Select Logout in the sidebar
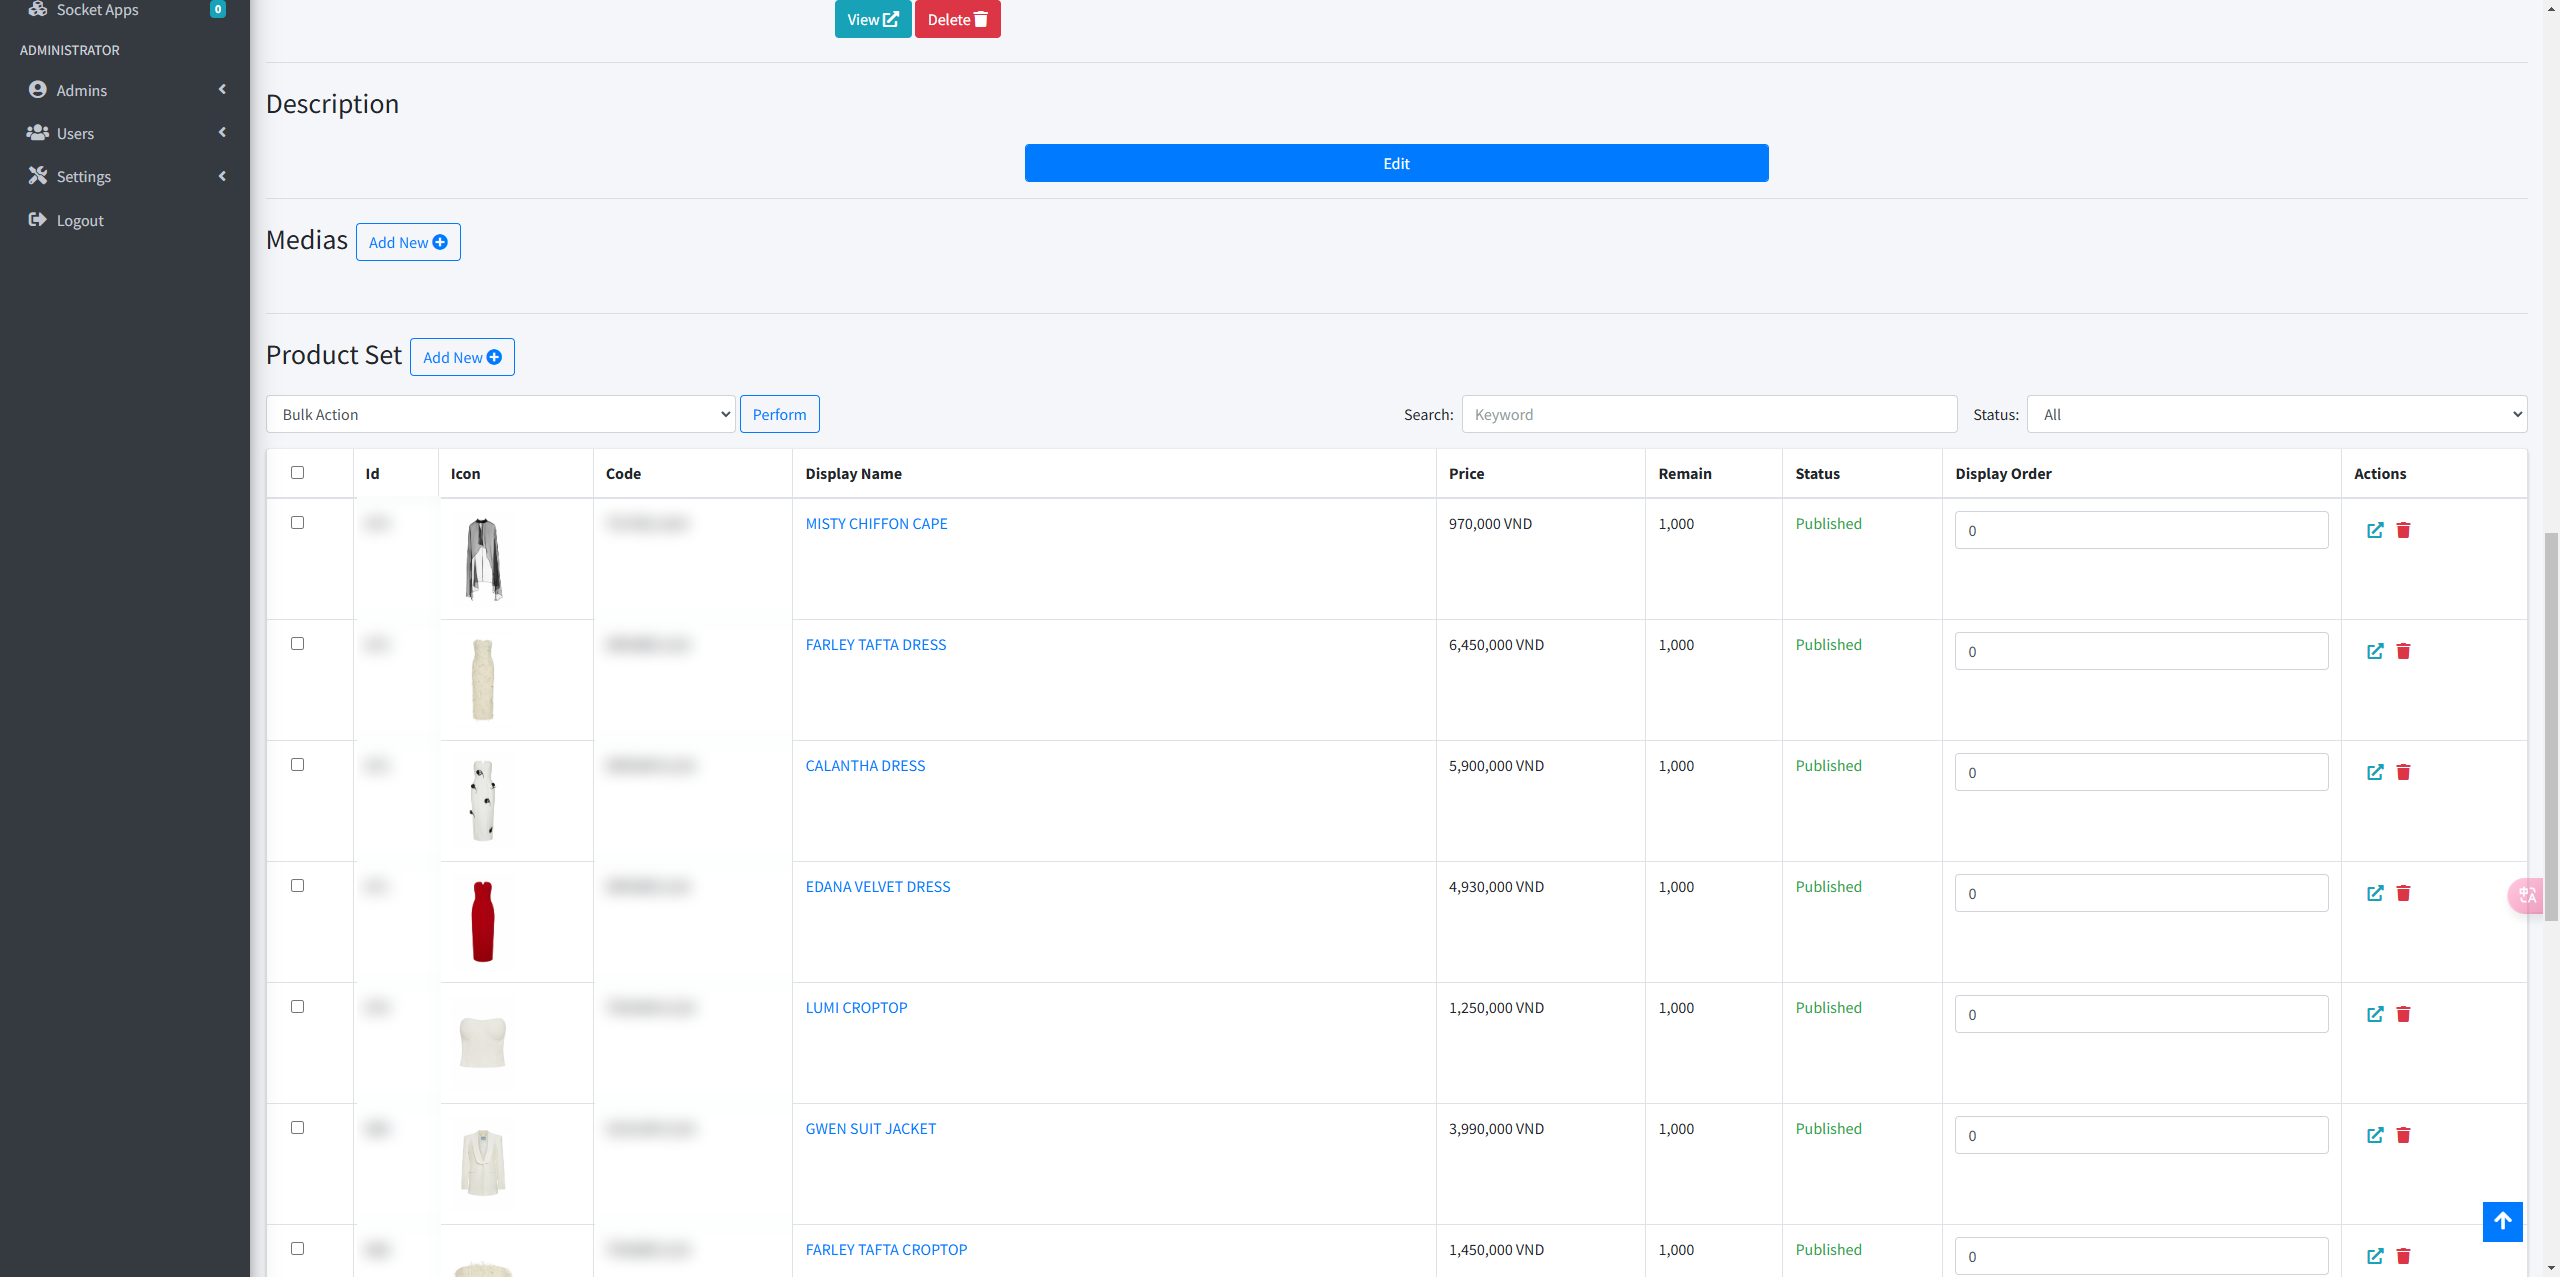Viewport: 2560px width, 1277px height. pyautogui.click(x=125, y=220)
